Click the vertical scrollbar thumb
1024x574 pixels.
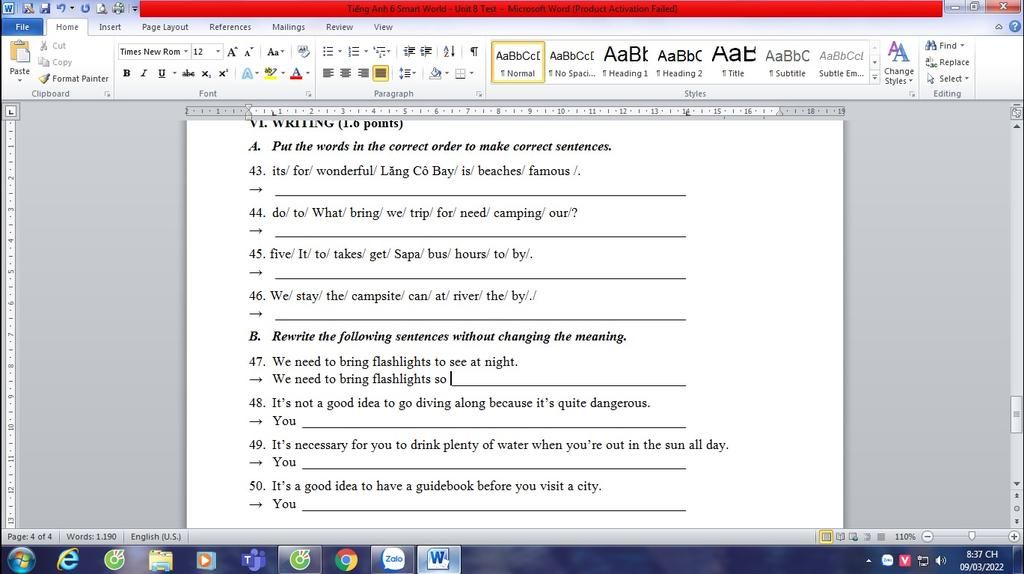1016,413
